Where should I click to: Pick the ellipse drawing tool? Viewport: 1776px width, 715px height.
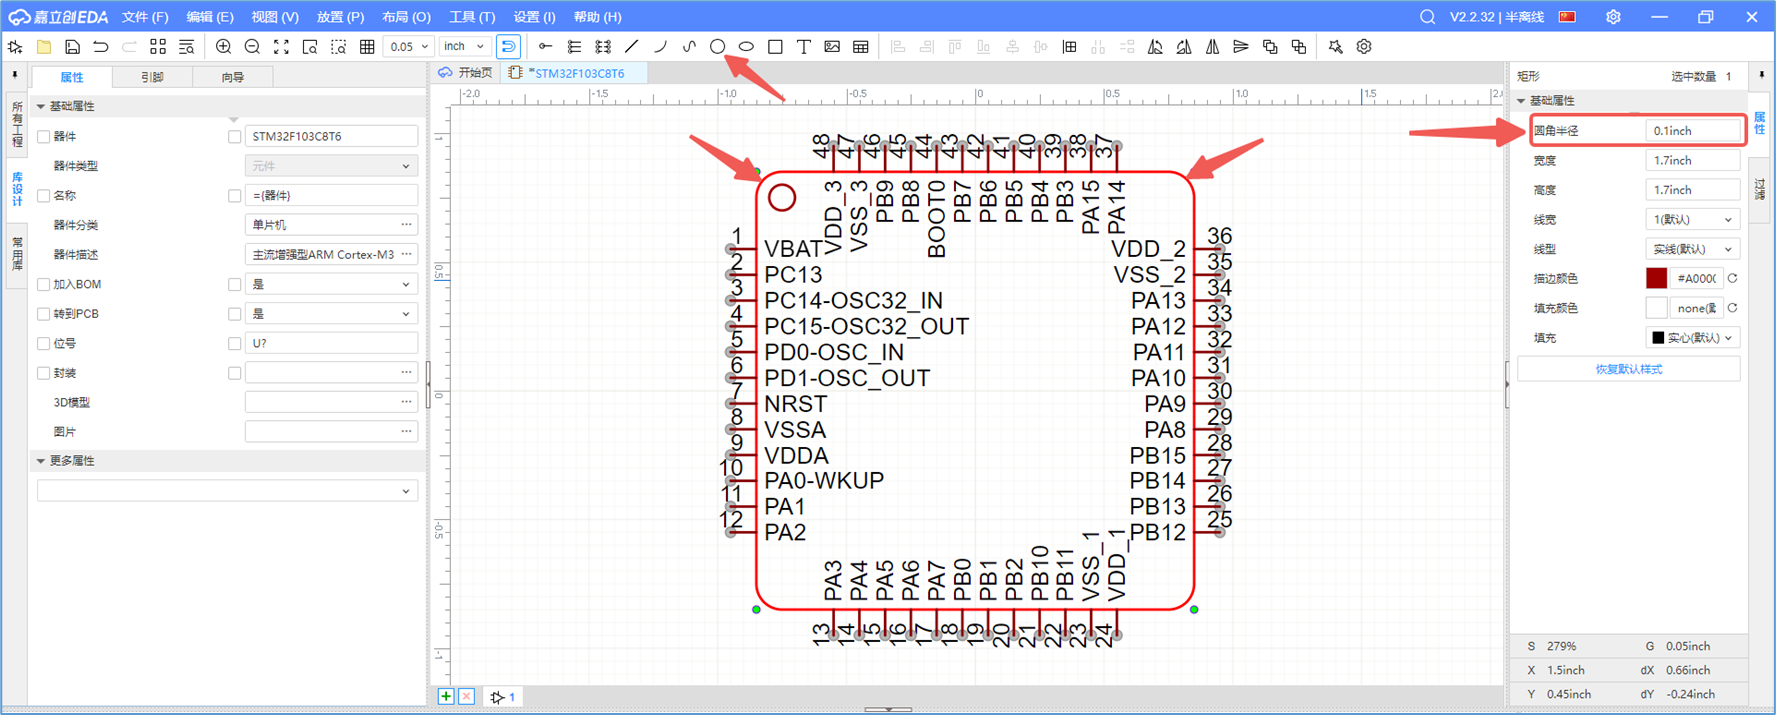[x=746, y=47]
